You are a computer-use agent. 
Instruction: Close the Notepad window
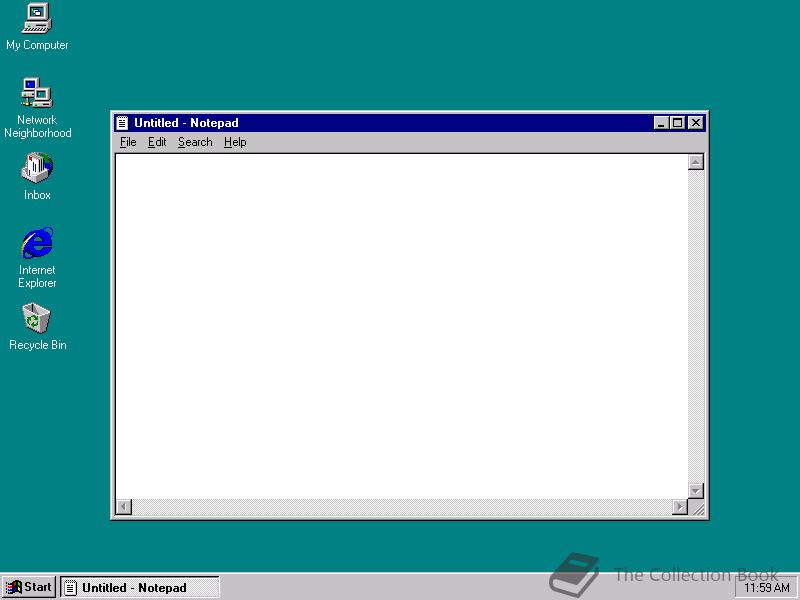point(696,123)
